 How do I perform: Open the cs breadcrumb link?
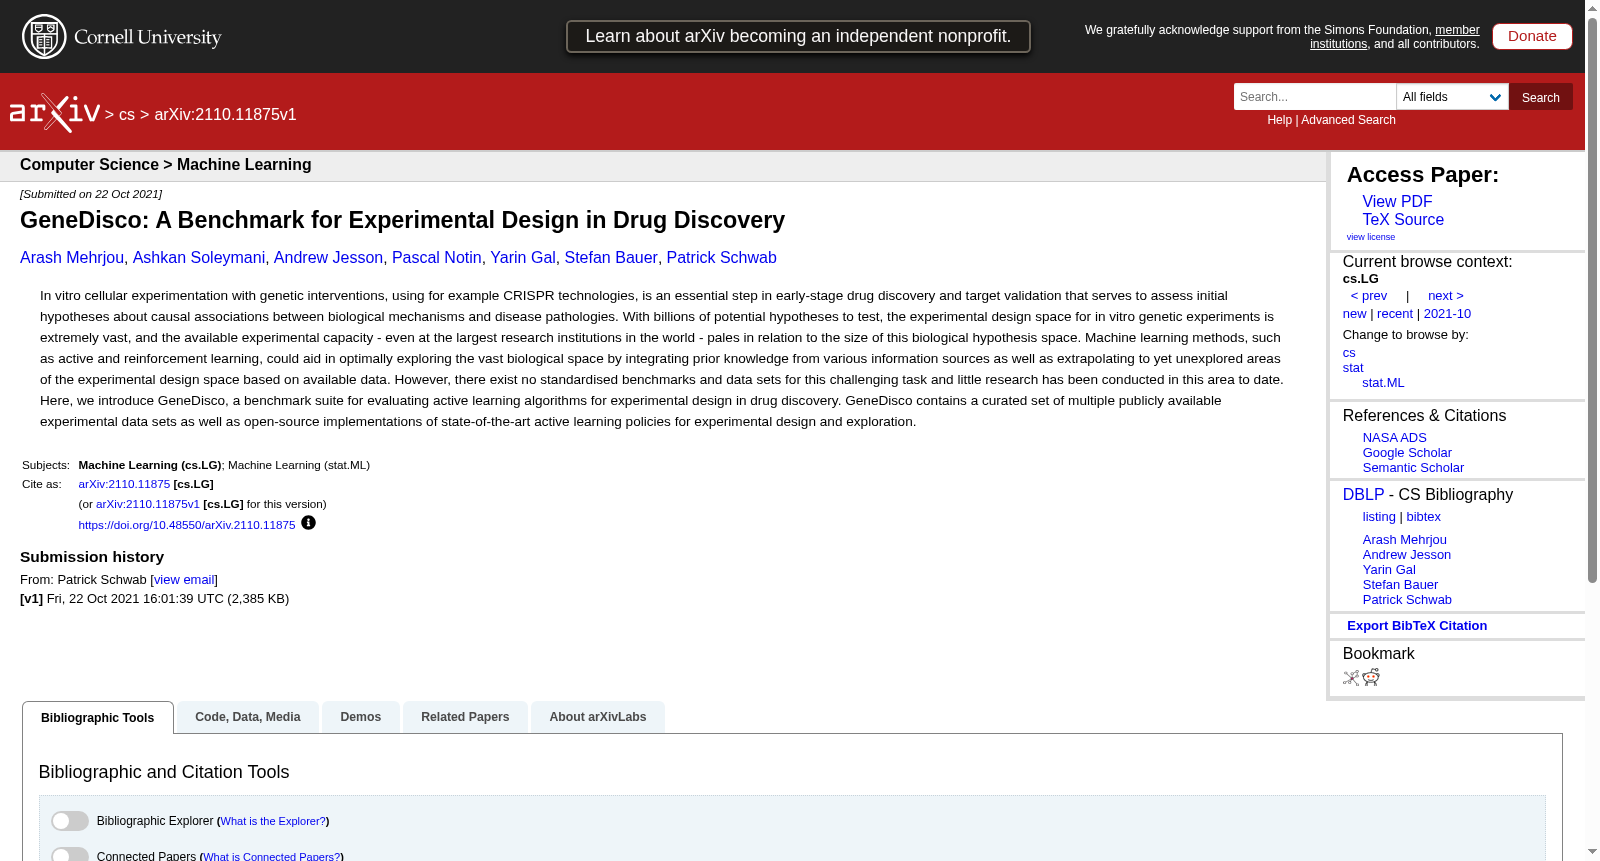[x=127, y=115]
